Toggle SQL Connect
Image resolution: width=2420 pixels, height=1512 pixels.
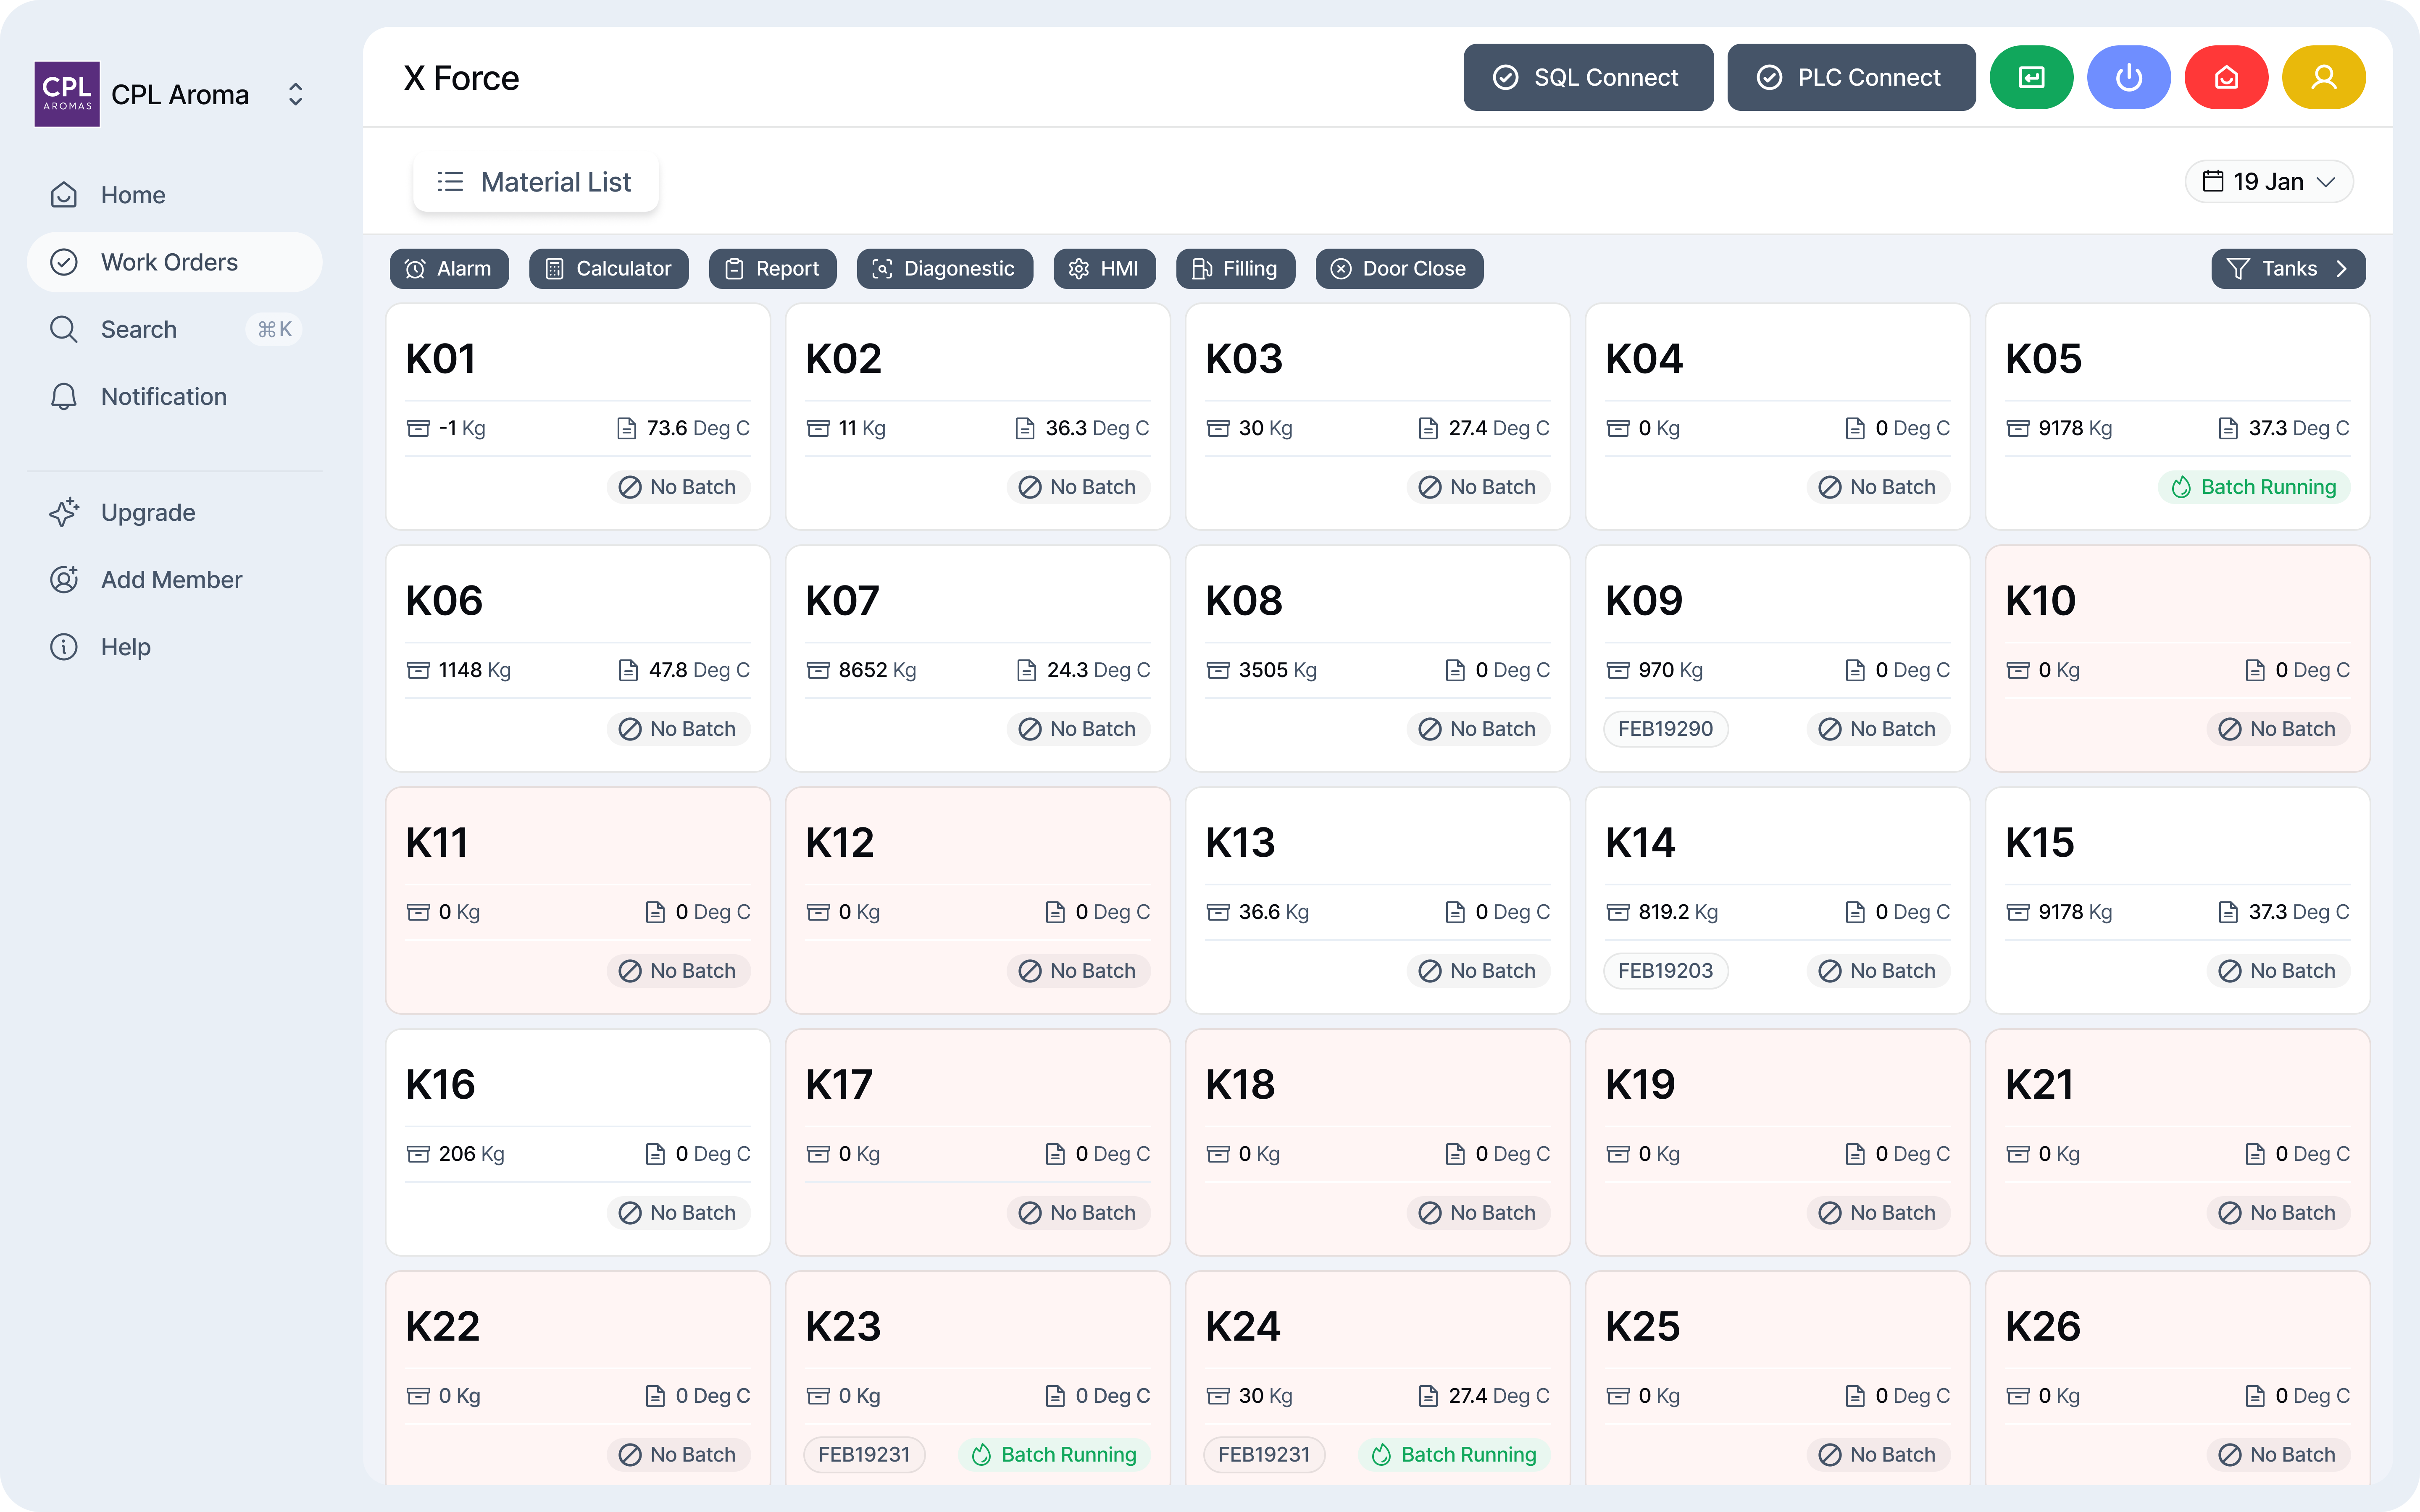[x=1588, y=77]
